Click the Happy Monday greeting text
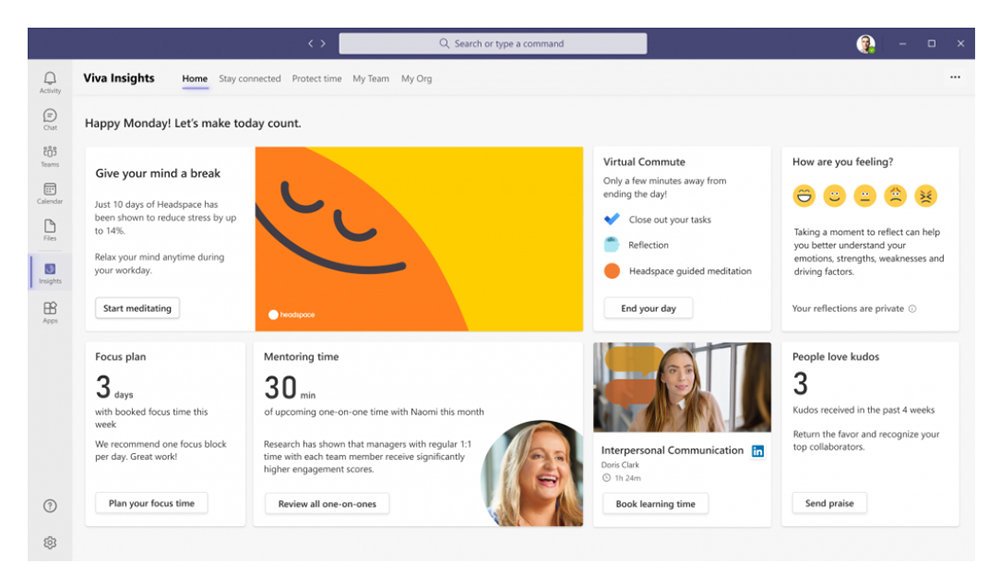The image size is (1000, 587). pyautogui.click(x=193, y=123)
